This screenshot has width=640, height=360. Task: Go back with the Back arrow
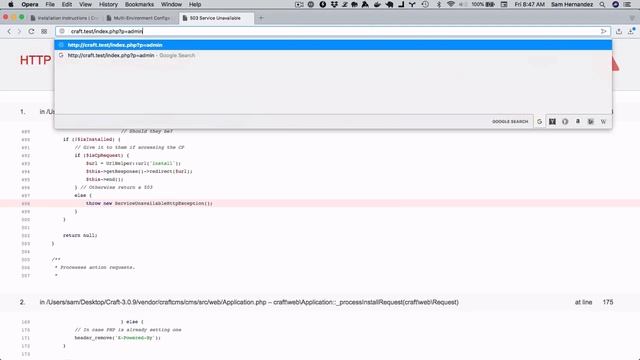[x=9, y=31]
